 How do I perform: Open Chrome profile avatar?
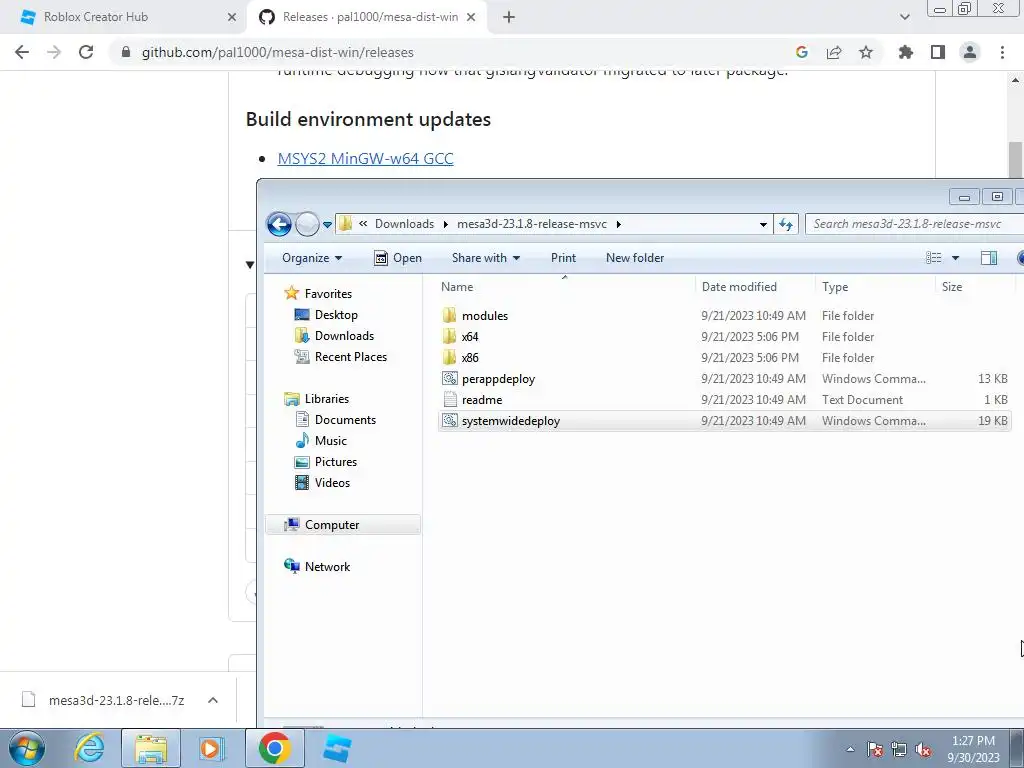click(970, 52)
